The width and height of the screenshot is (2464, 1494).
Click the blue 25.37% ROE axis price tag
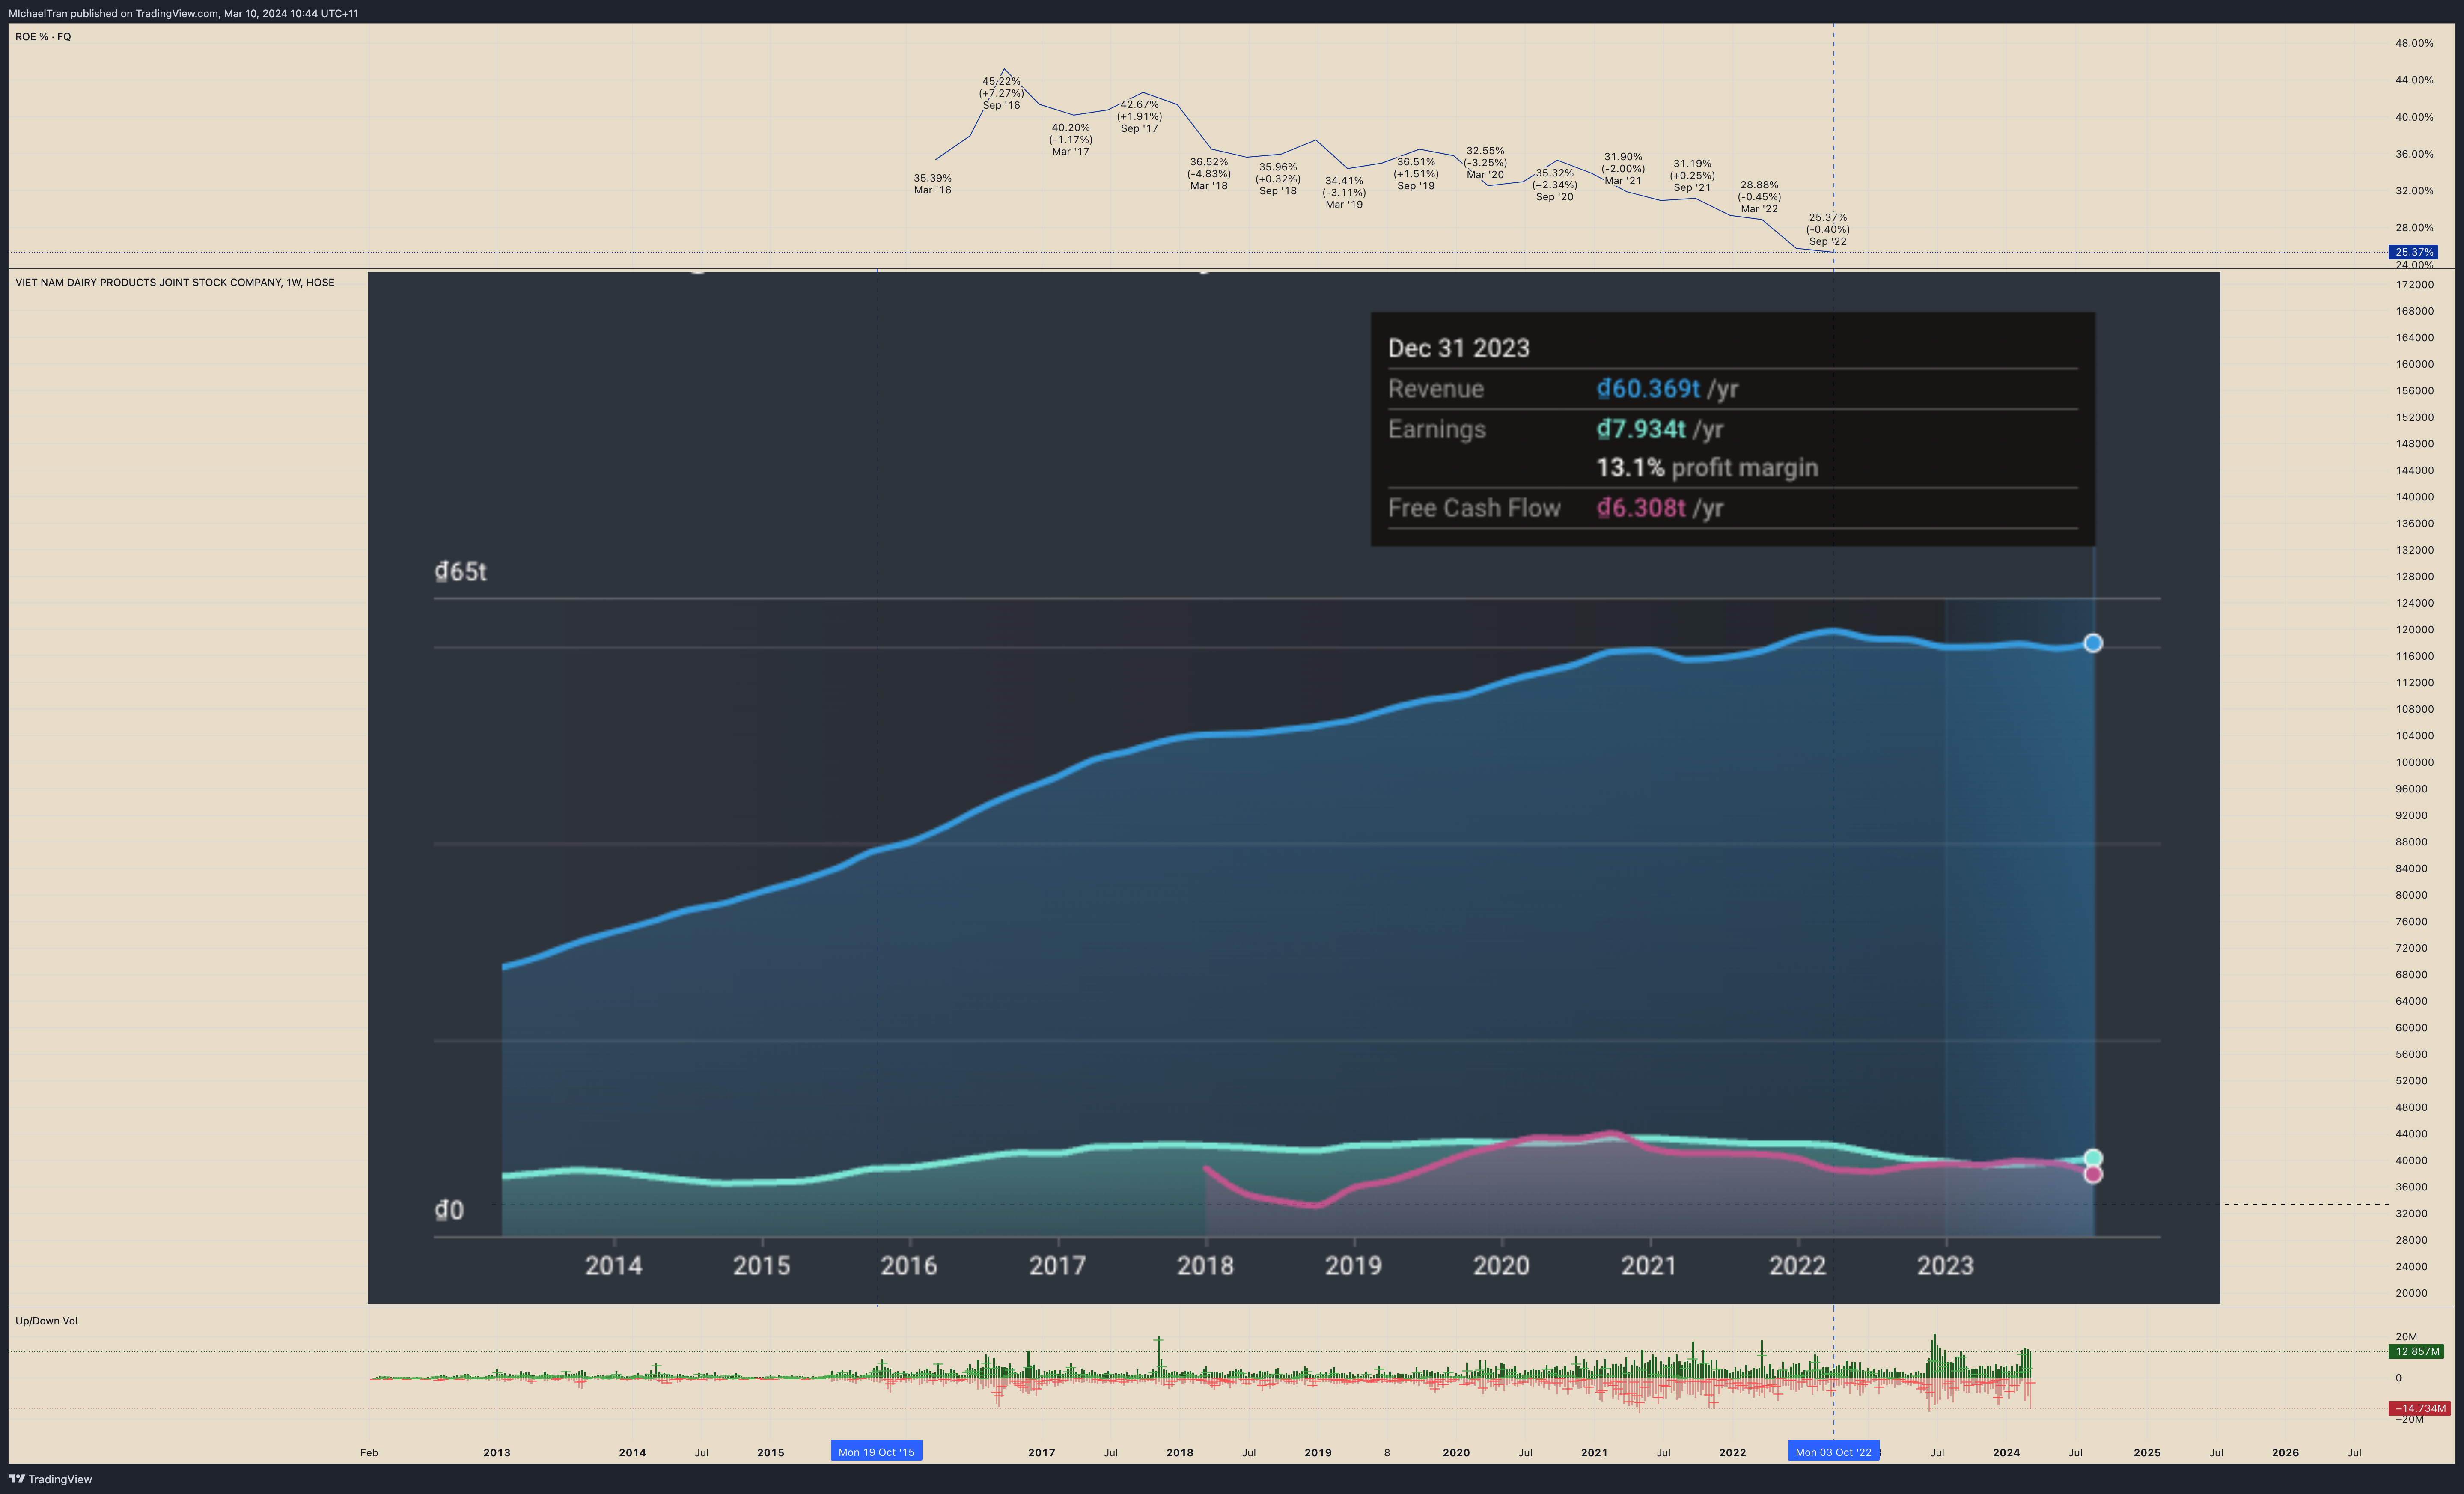pos(2413,252)
